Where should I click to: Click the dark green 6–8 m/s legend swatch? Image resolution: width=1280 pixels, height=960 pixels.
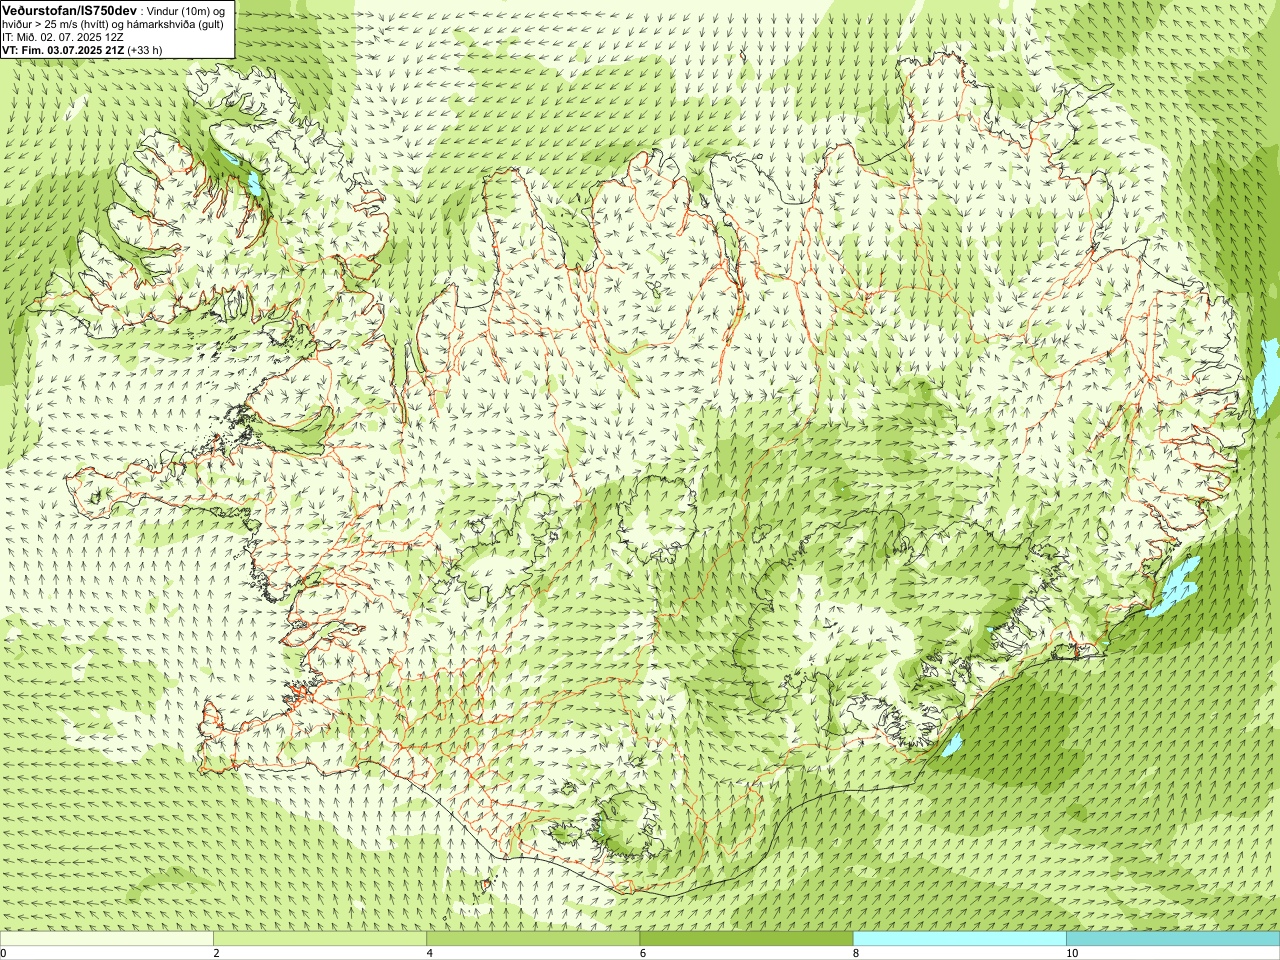(746, 940)
